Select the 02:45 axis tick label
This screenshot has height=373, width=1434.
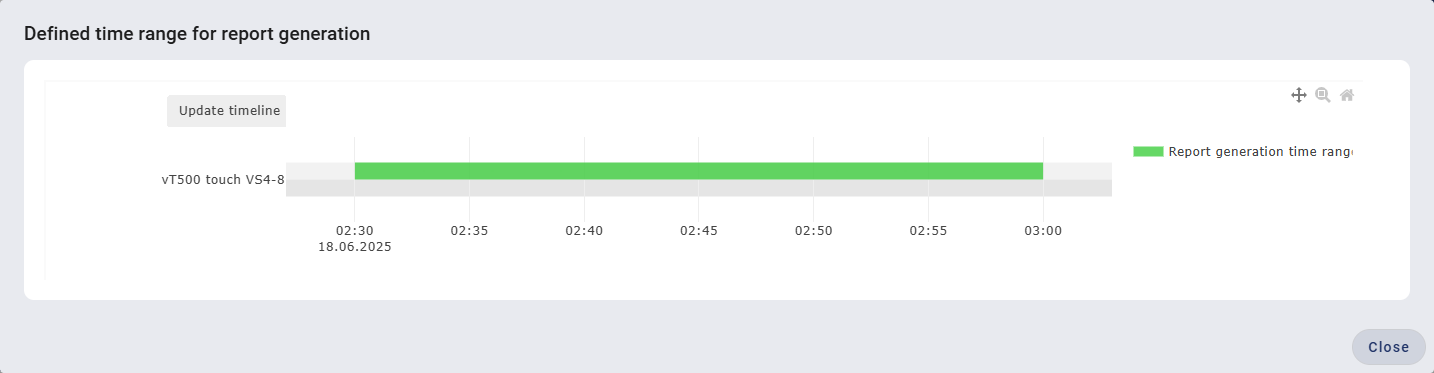point(699,230)
